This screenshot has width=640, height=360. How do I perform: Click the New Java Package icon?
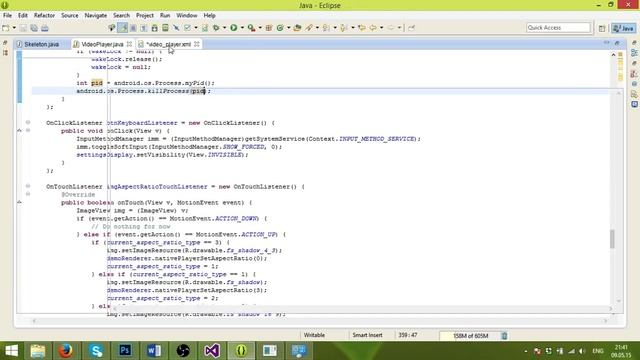point(269,28)
